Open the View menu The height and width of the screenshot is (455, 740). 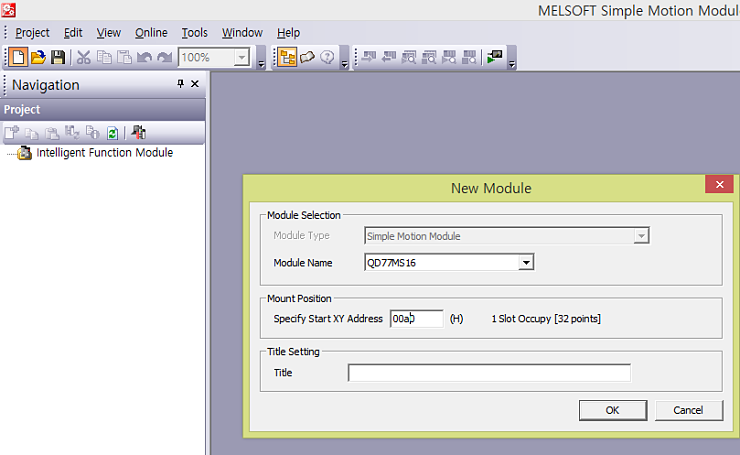(x=109, y=33)
